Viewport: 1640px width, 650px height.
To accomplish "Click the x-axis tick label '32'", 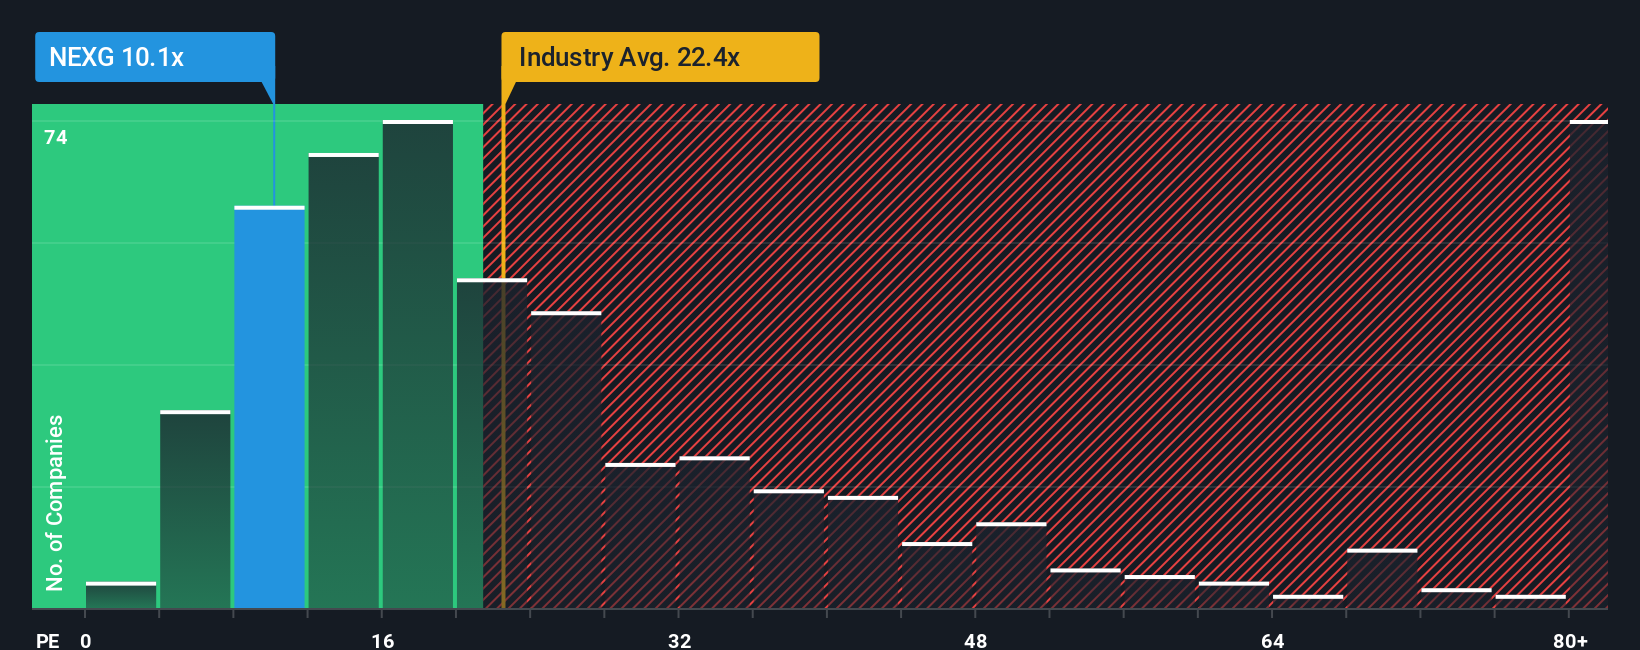I will click(x=679, y=640).
